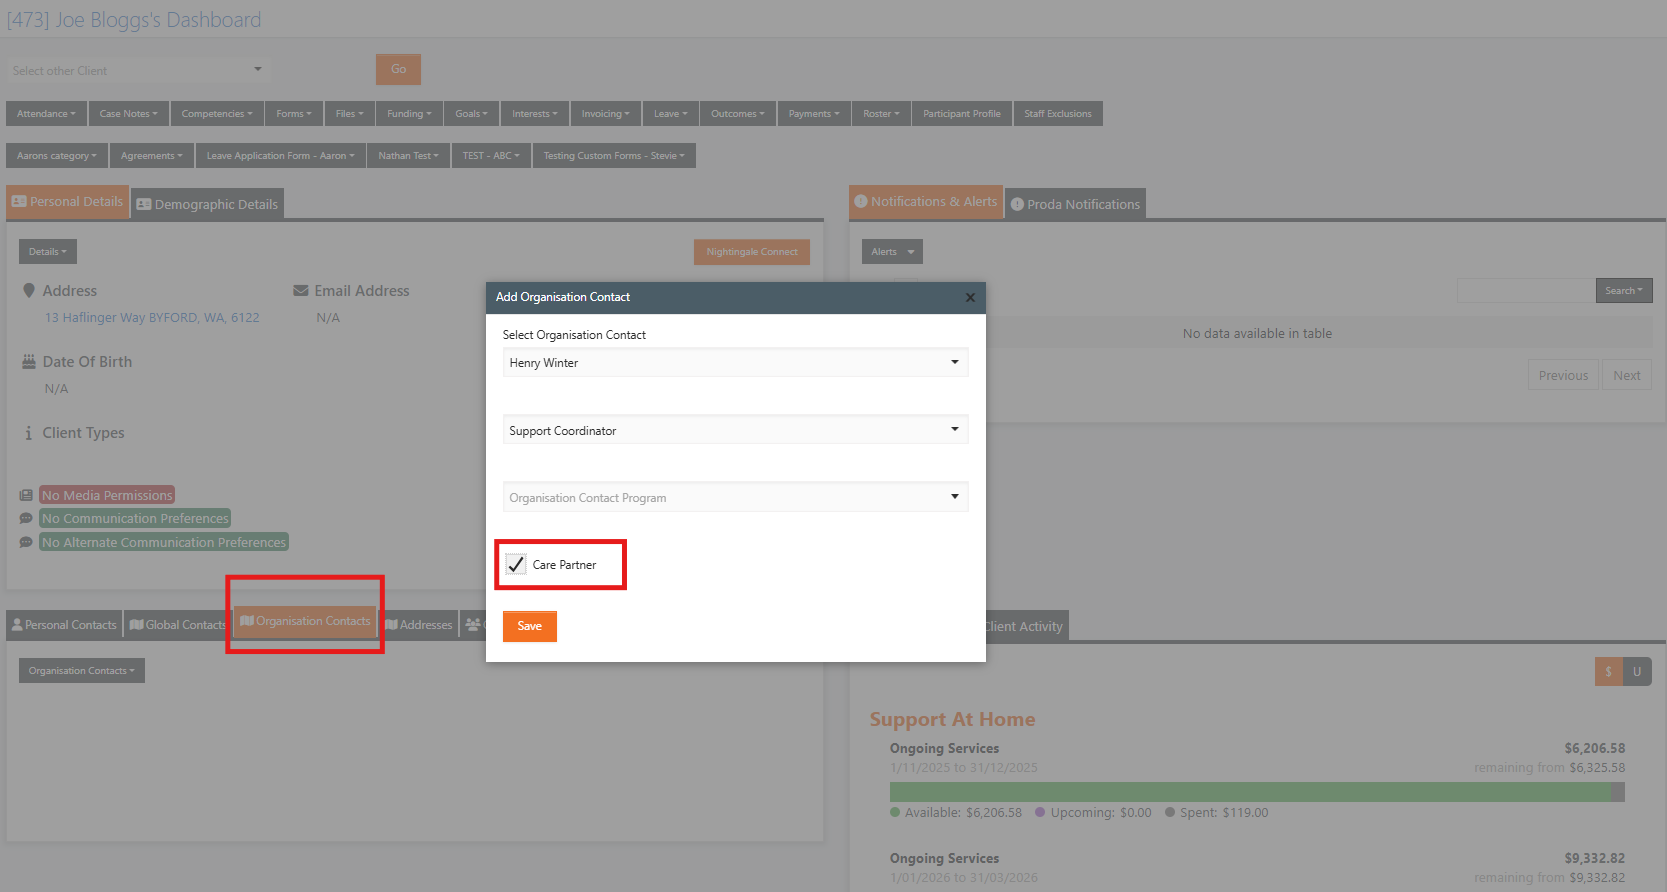Open the Roster menu
1667x892 pixels.
pyautogui.click(x=882, y=114)
